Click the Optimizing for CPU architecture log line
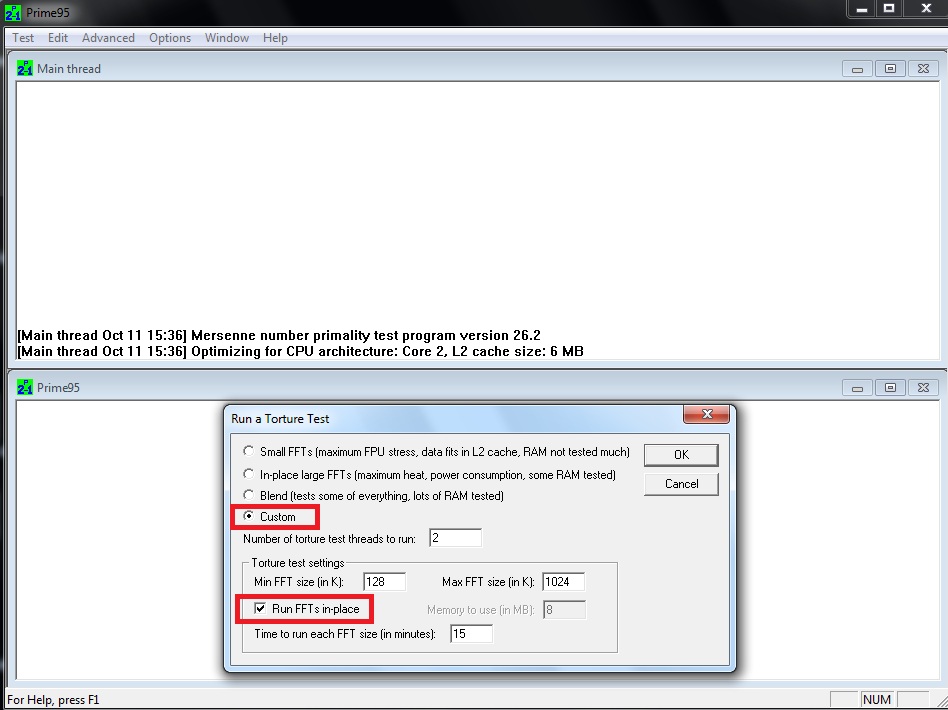Viewport: 948px width, 710px height. [300, 351]
